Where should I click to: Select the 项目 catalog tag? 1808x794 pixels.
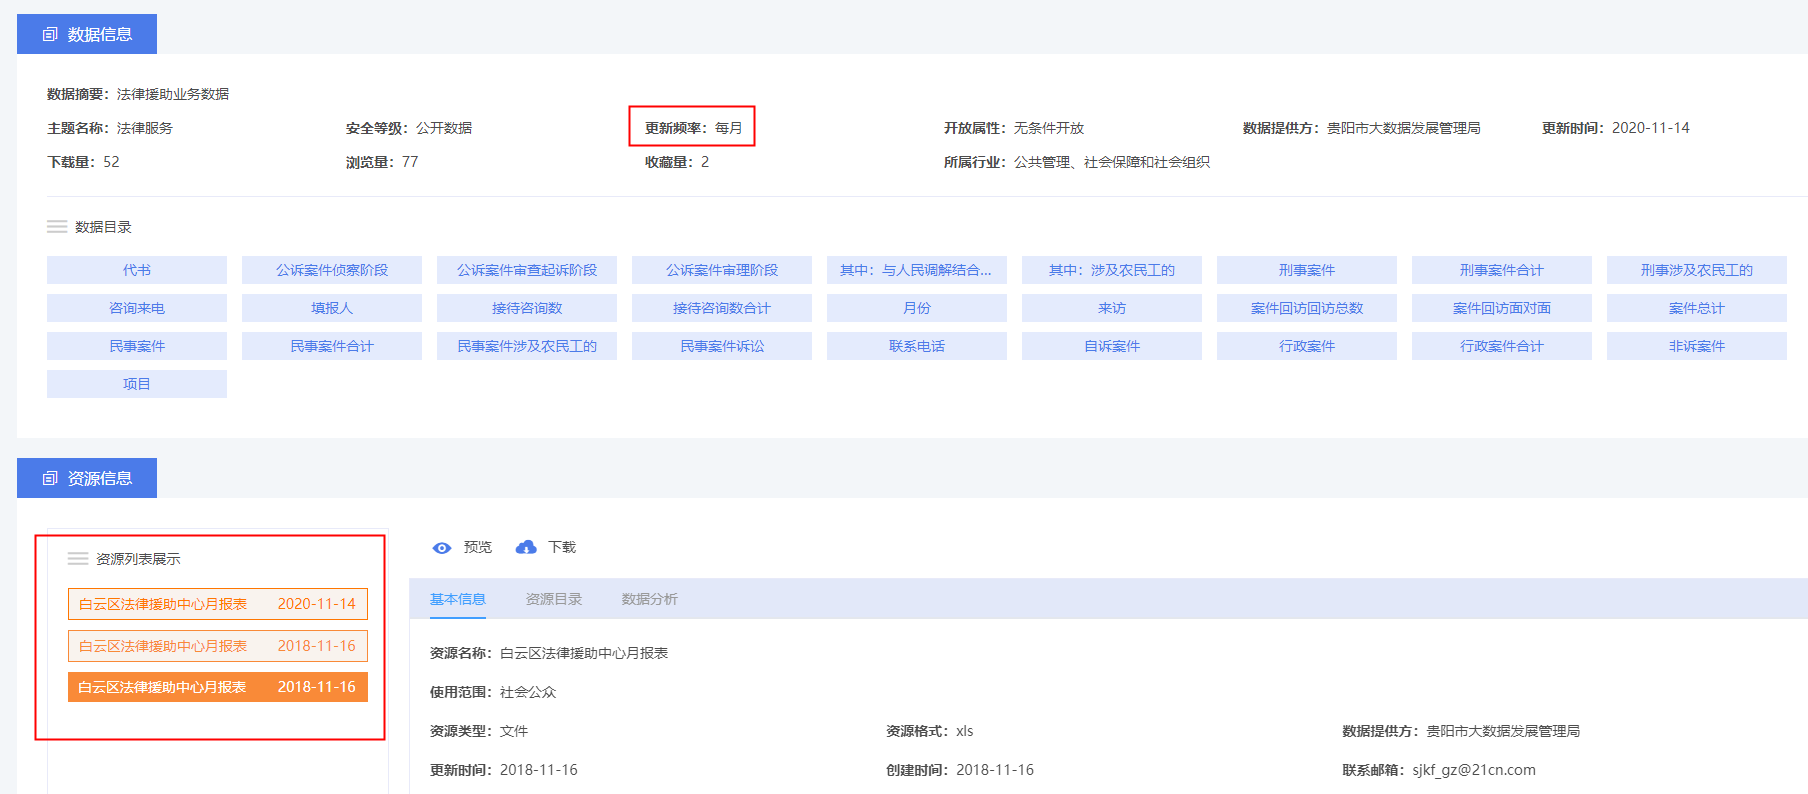[137, 384]
